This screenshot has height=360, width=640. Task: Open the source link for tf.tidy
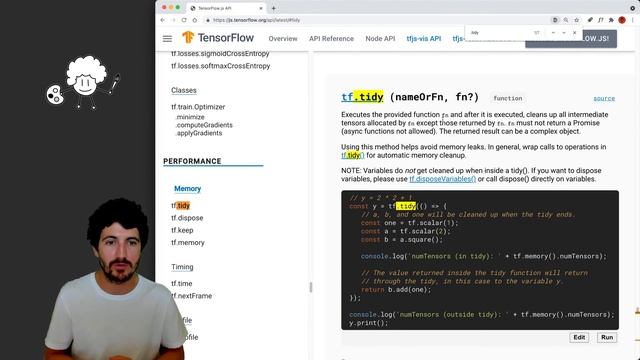click(604, 98)
